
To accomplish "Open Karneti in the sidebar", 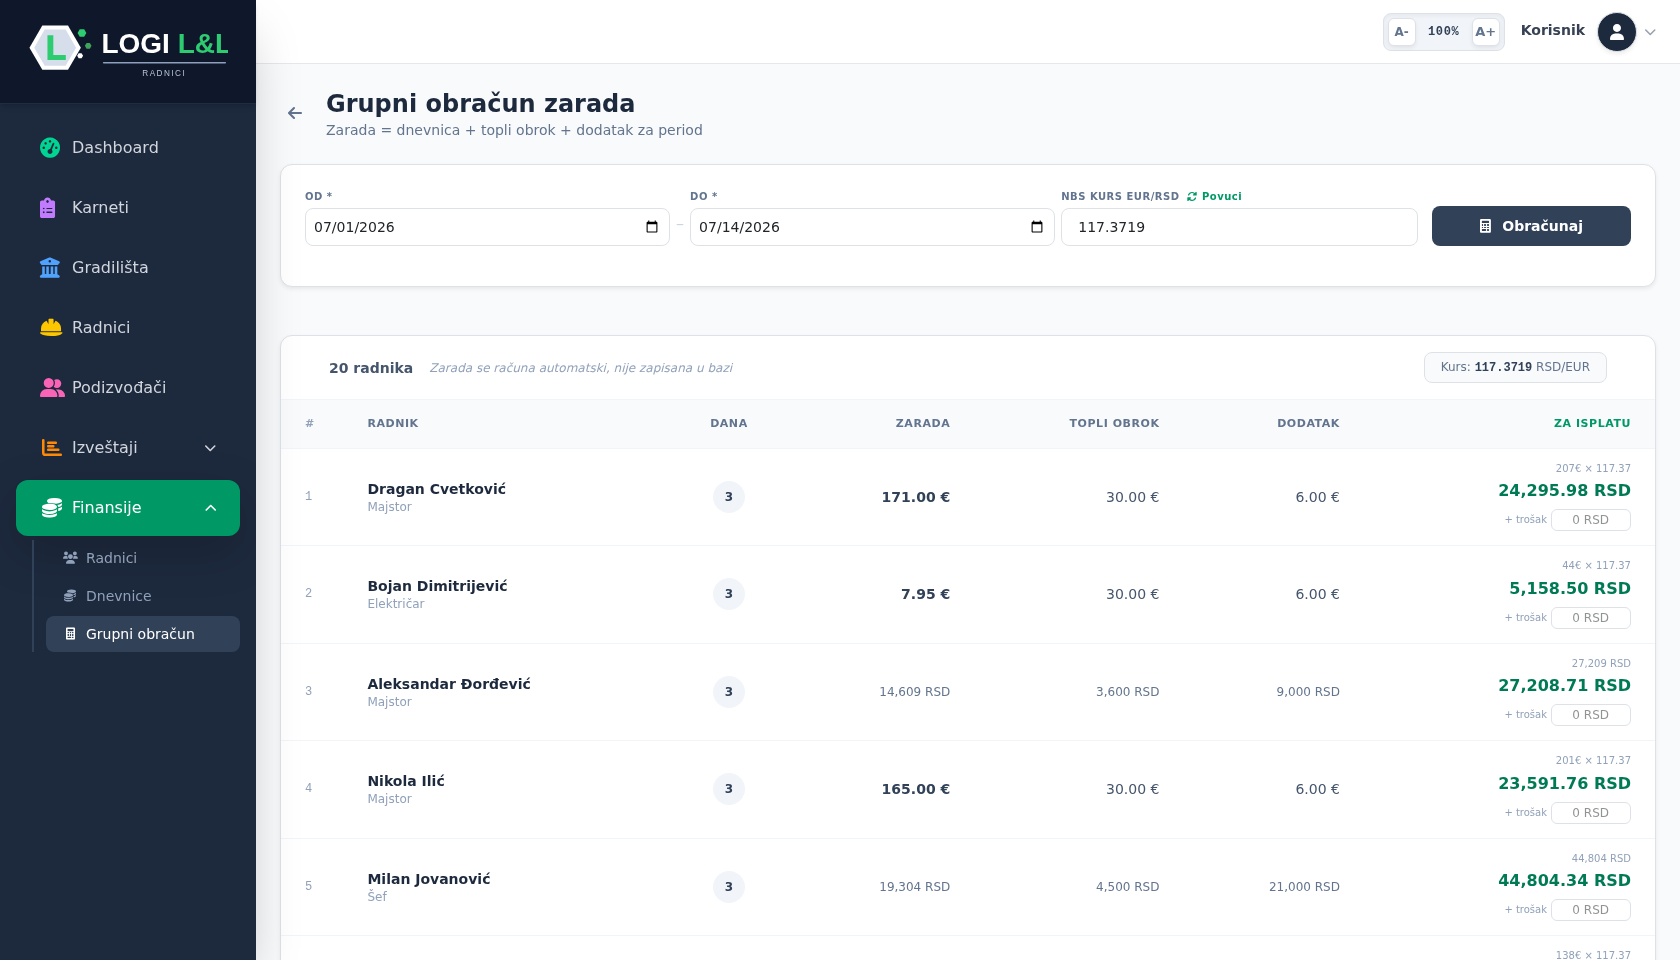I will tap(128, 207).
